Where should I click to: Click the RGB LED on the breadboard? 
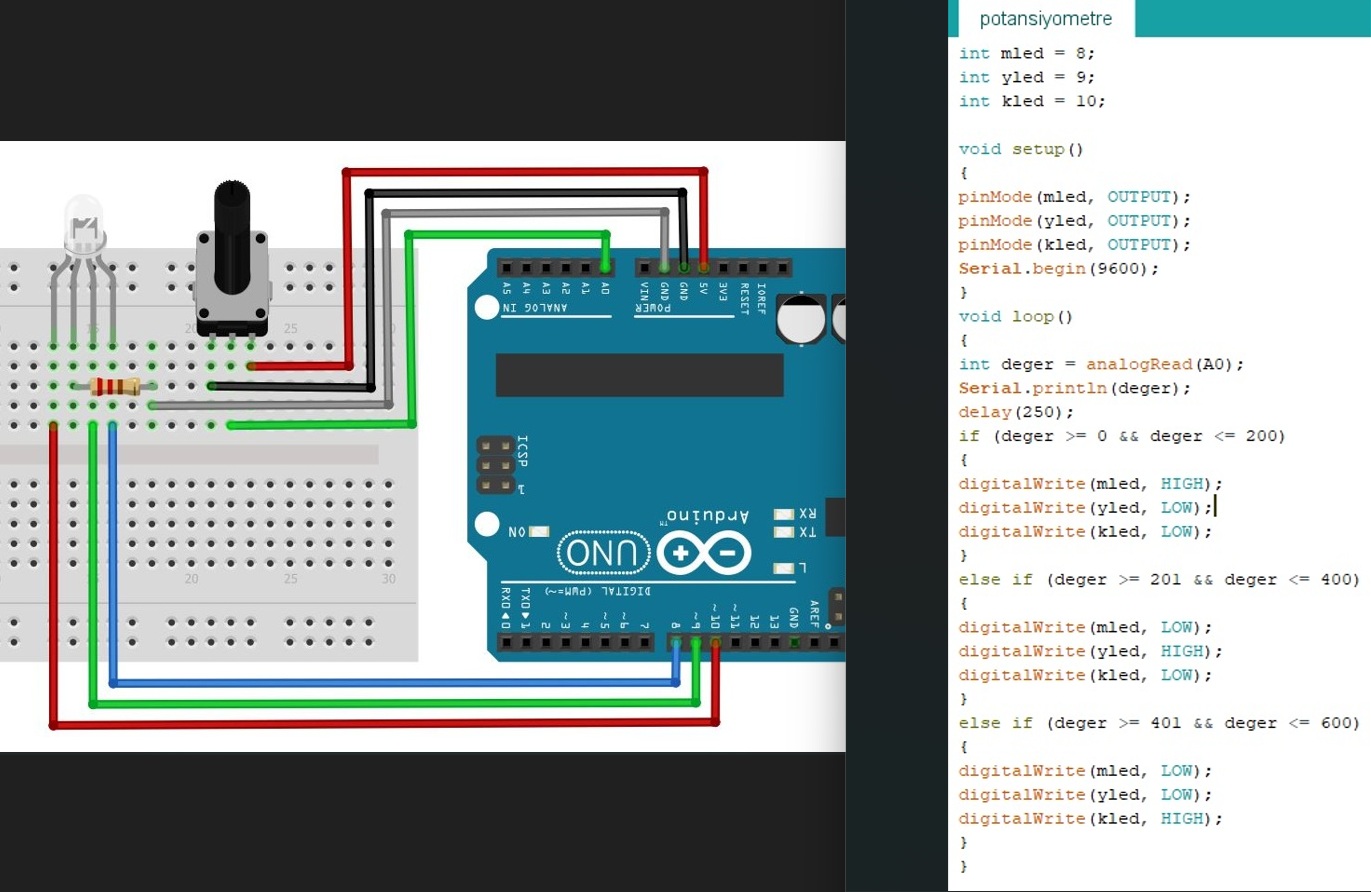84,225
